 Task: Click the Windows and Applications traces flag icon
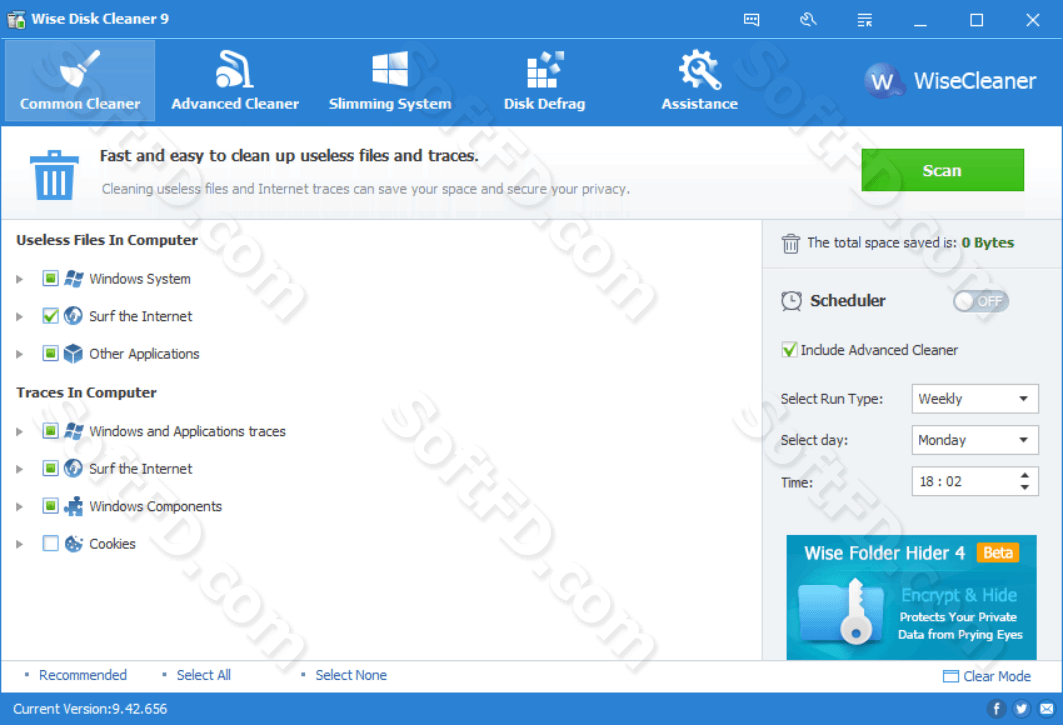point(73,431)
